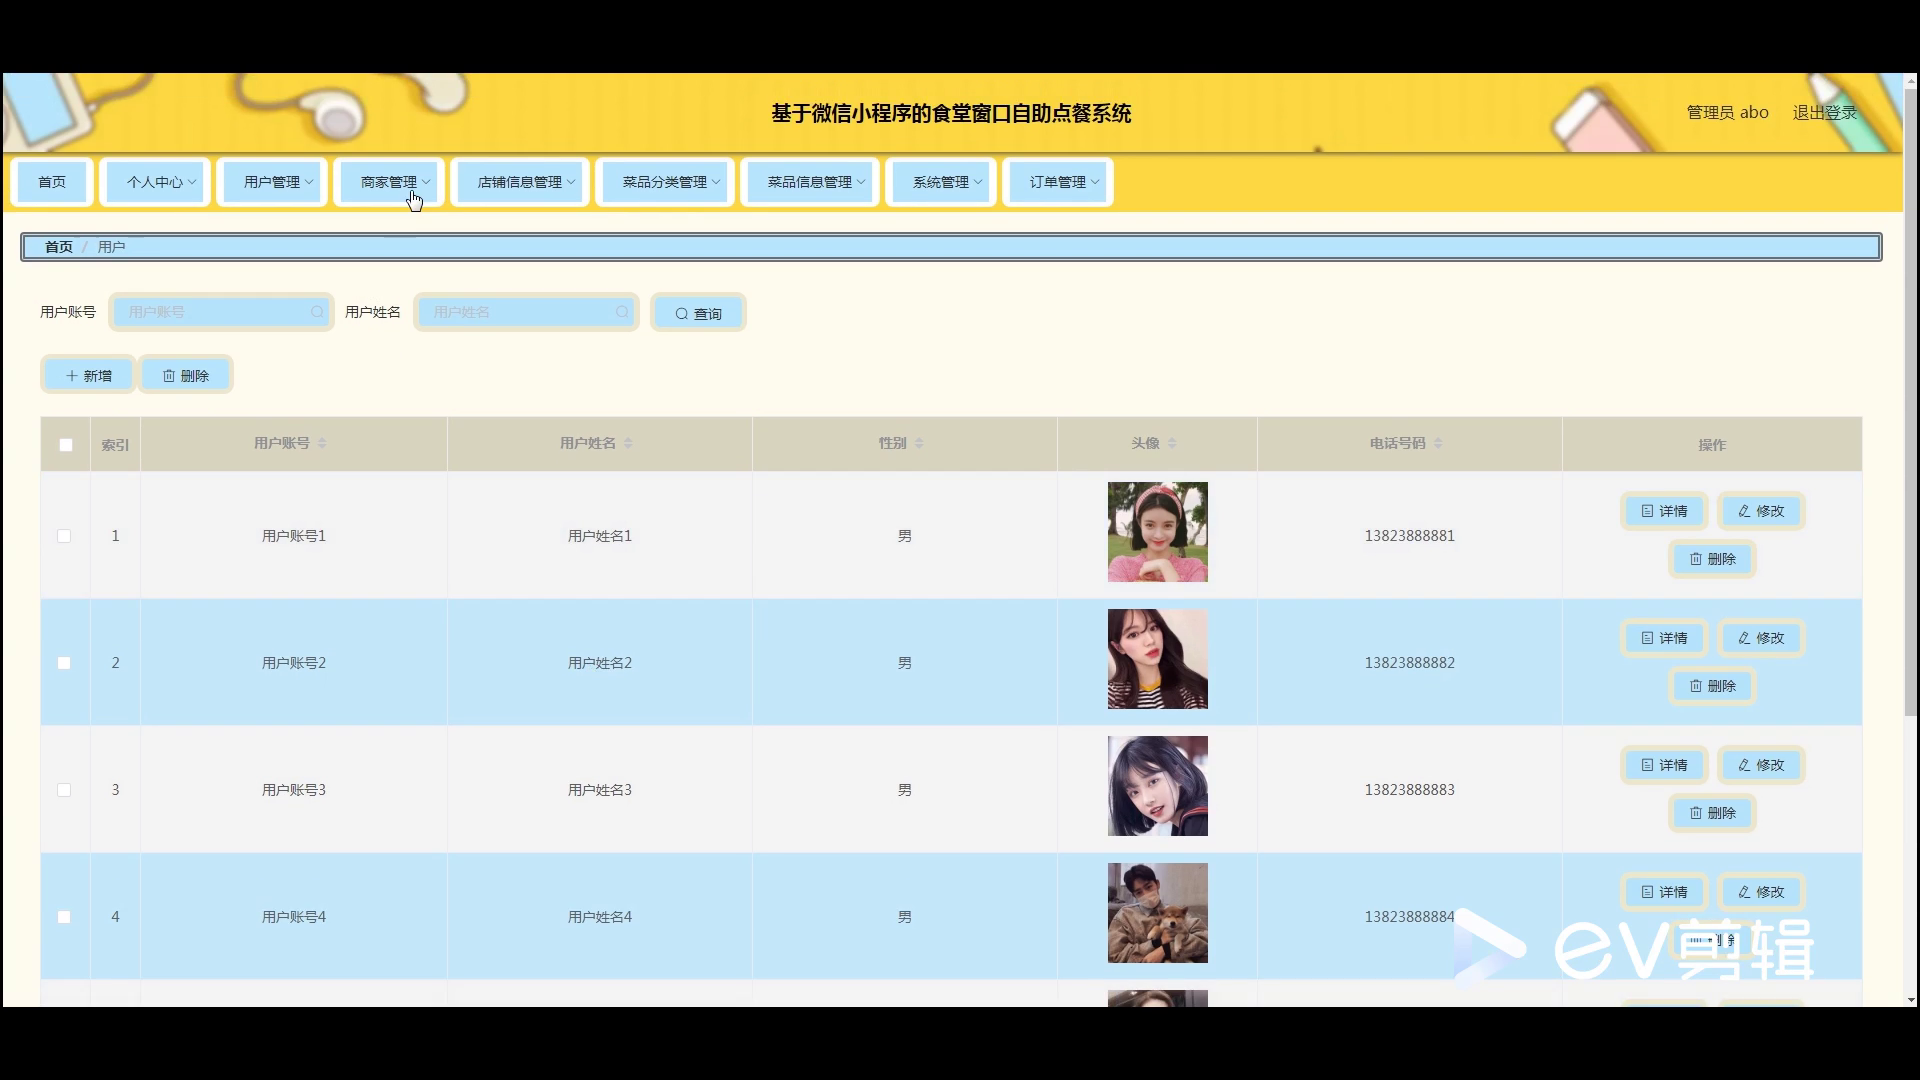Click search icon in 用户账号 input

tap(317, 312)
